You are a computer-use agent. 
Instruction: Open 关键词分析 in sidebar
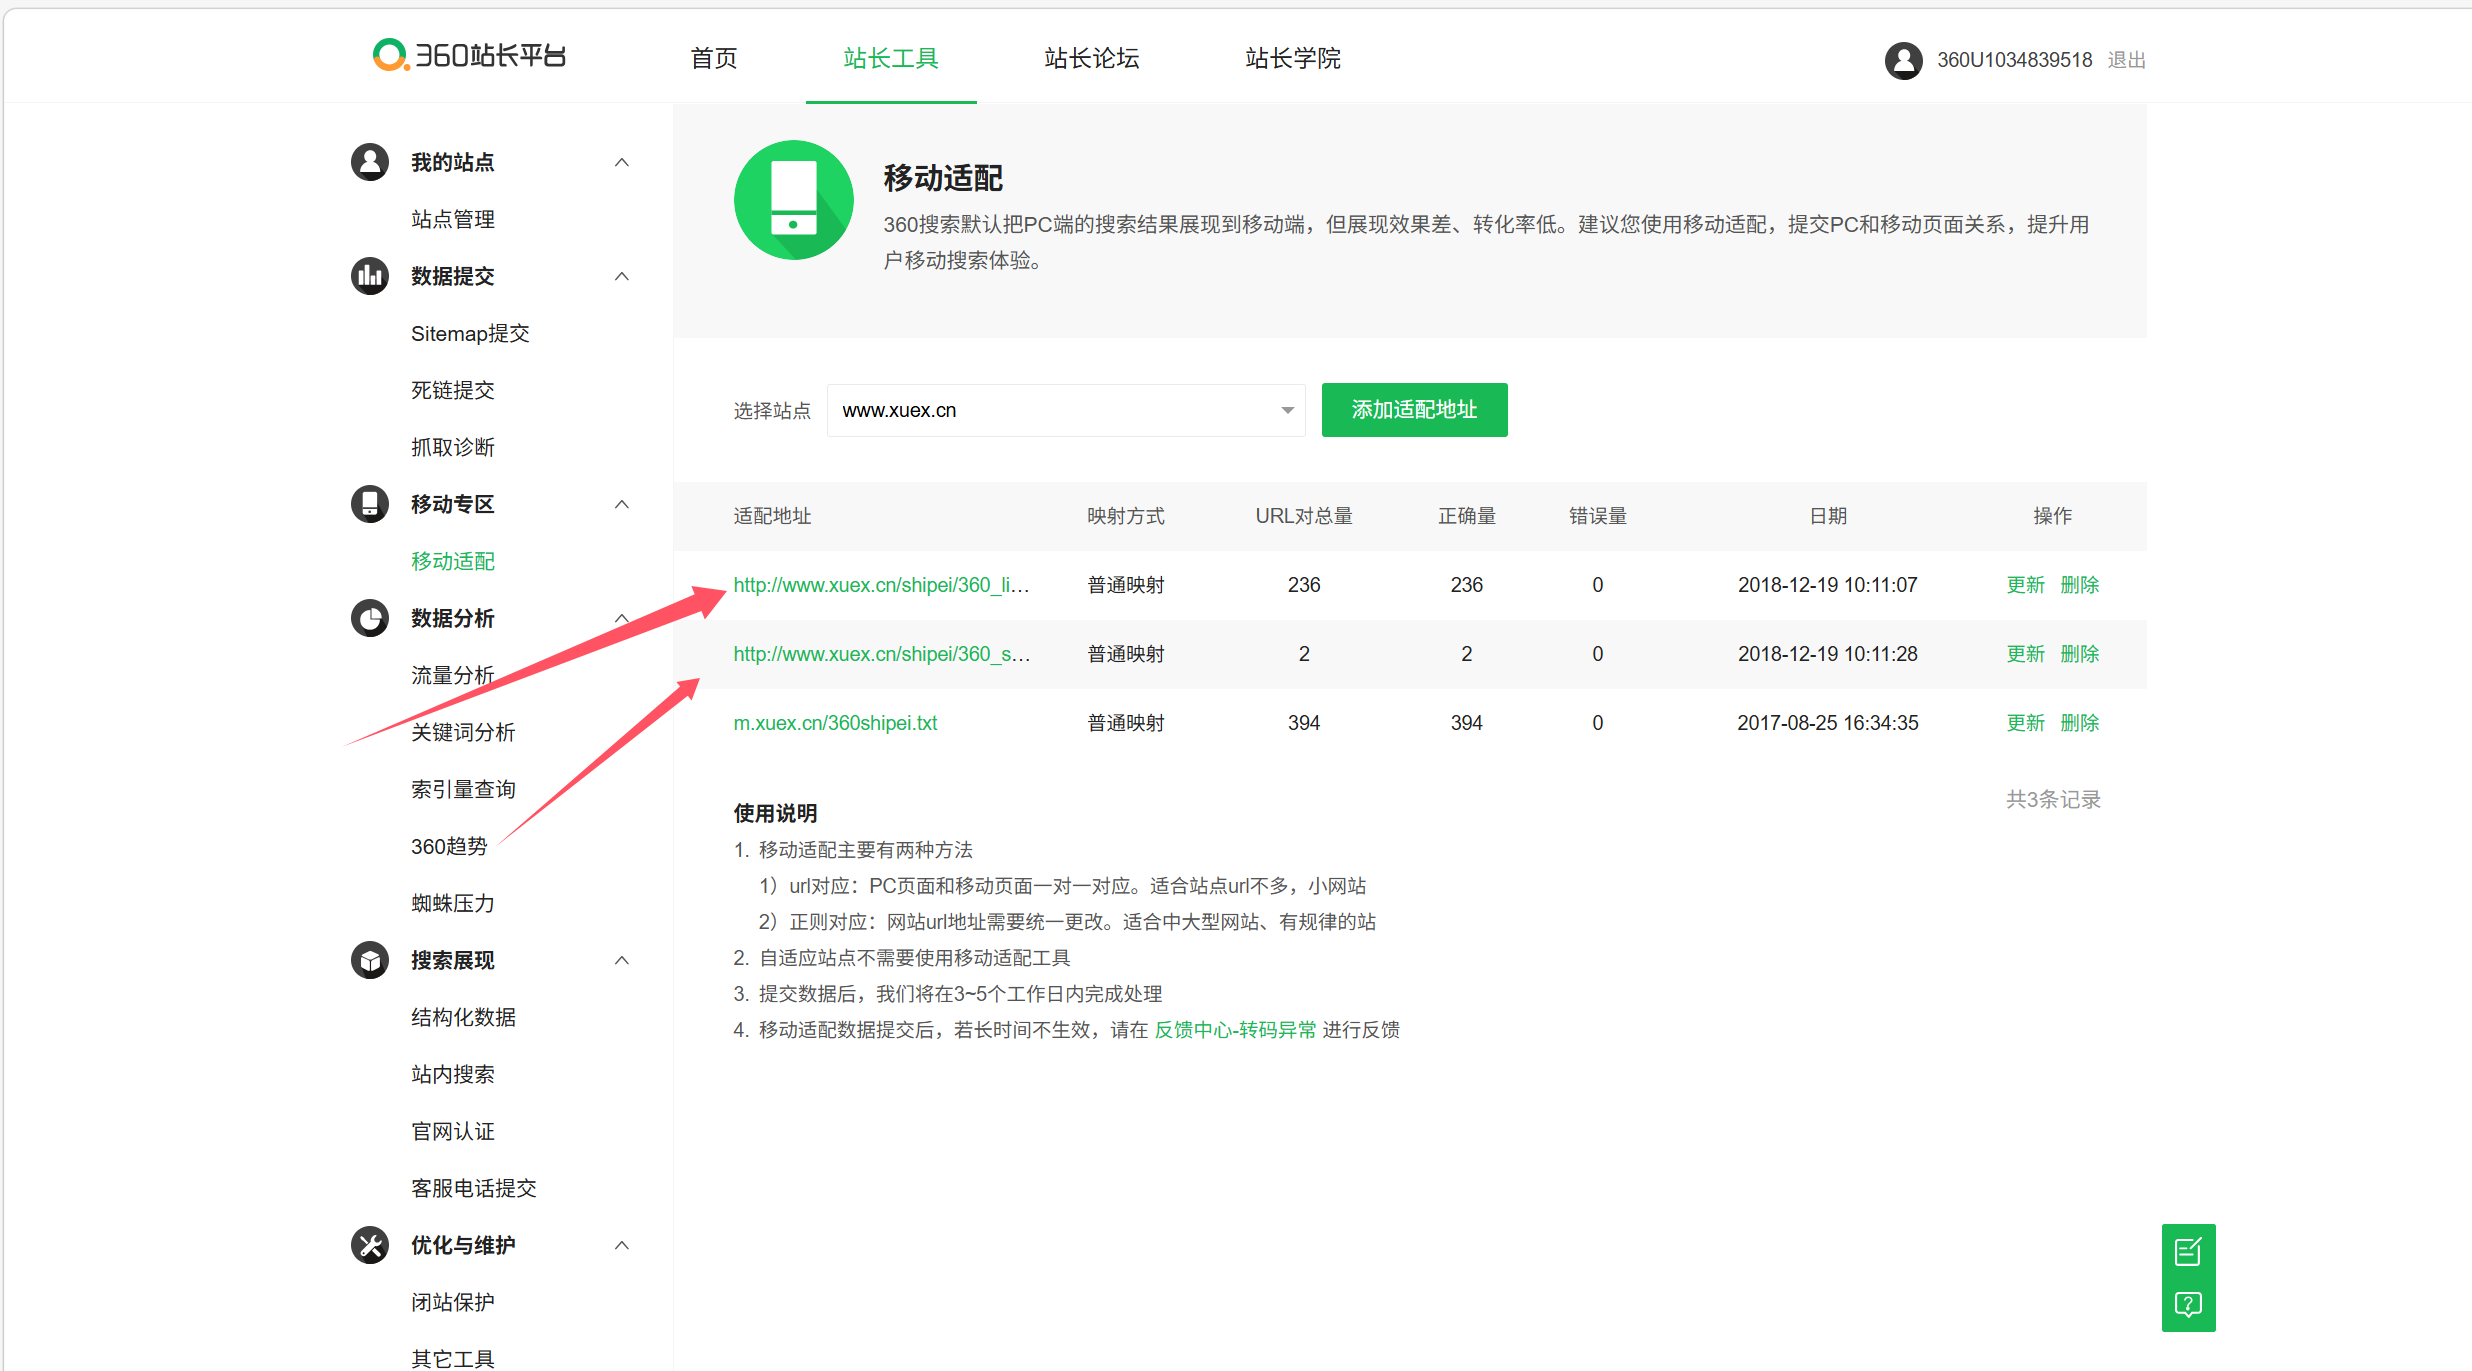pos(463,732)
